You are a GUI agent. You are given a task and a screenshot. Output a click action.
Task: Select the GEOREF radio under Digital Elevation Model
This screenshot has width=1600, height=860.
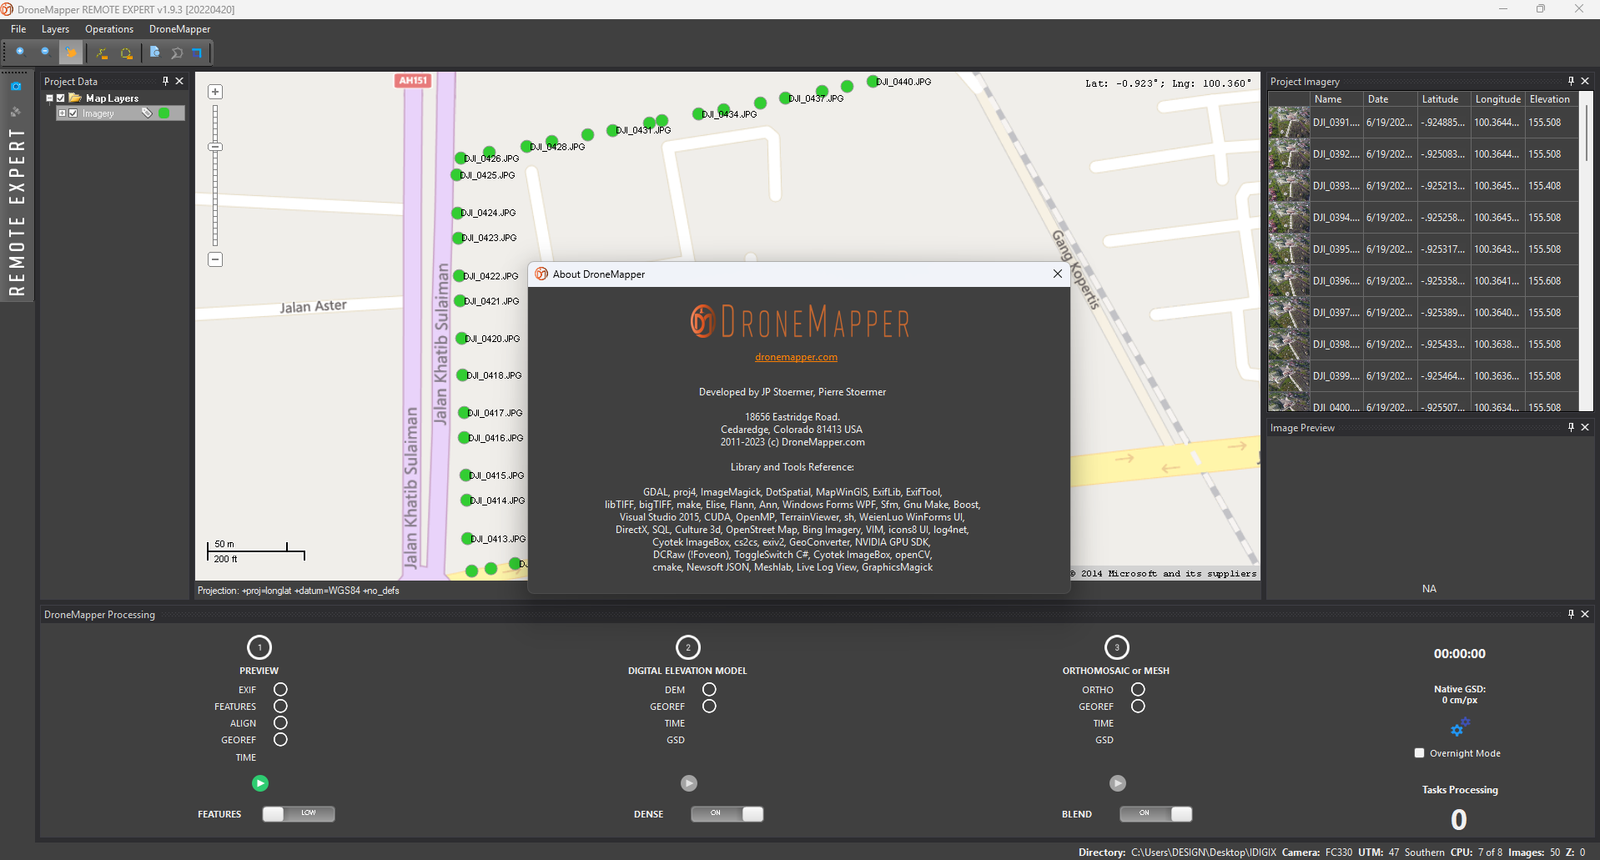(x=709, y=706)
